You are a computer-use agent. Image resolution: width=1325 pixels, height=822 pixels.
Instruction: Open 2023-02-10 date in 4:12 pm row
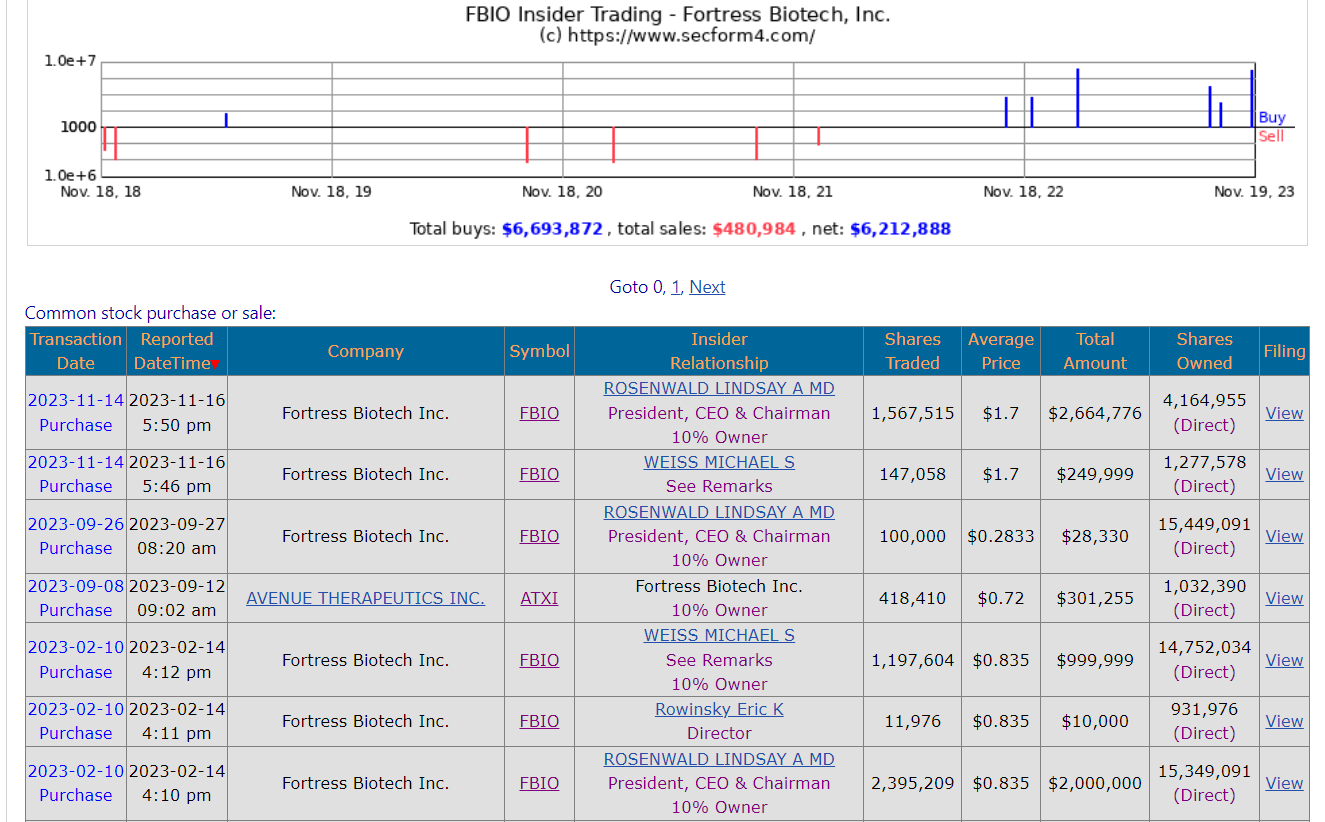point(76,647)
